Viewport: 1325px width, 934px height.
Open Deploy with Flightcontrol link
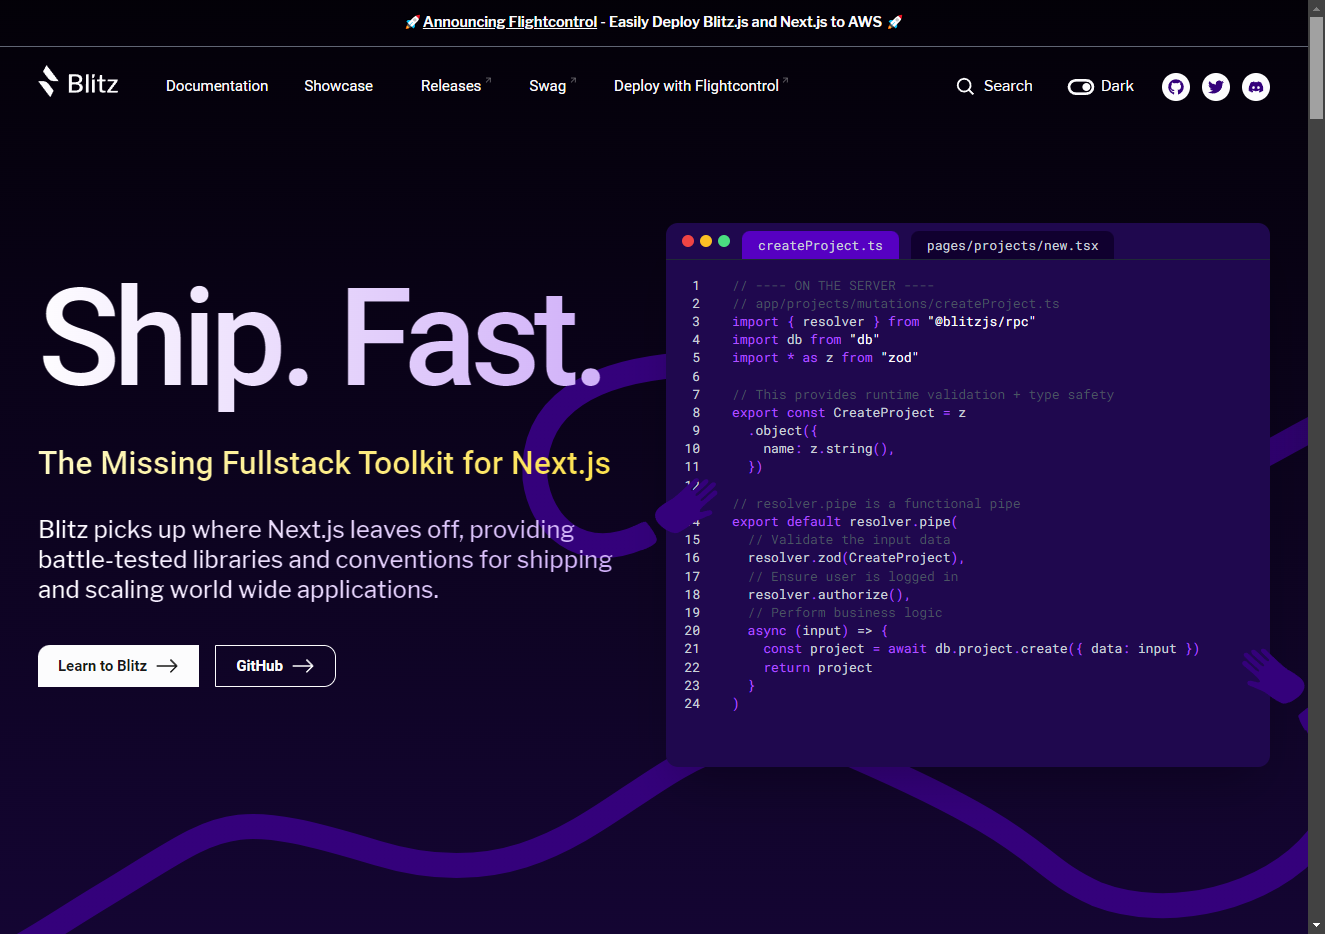[696, 86]
